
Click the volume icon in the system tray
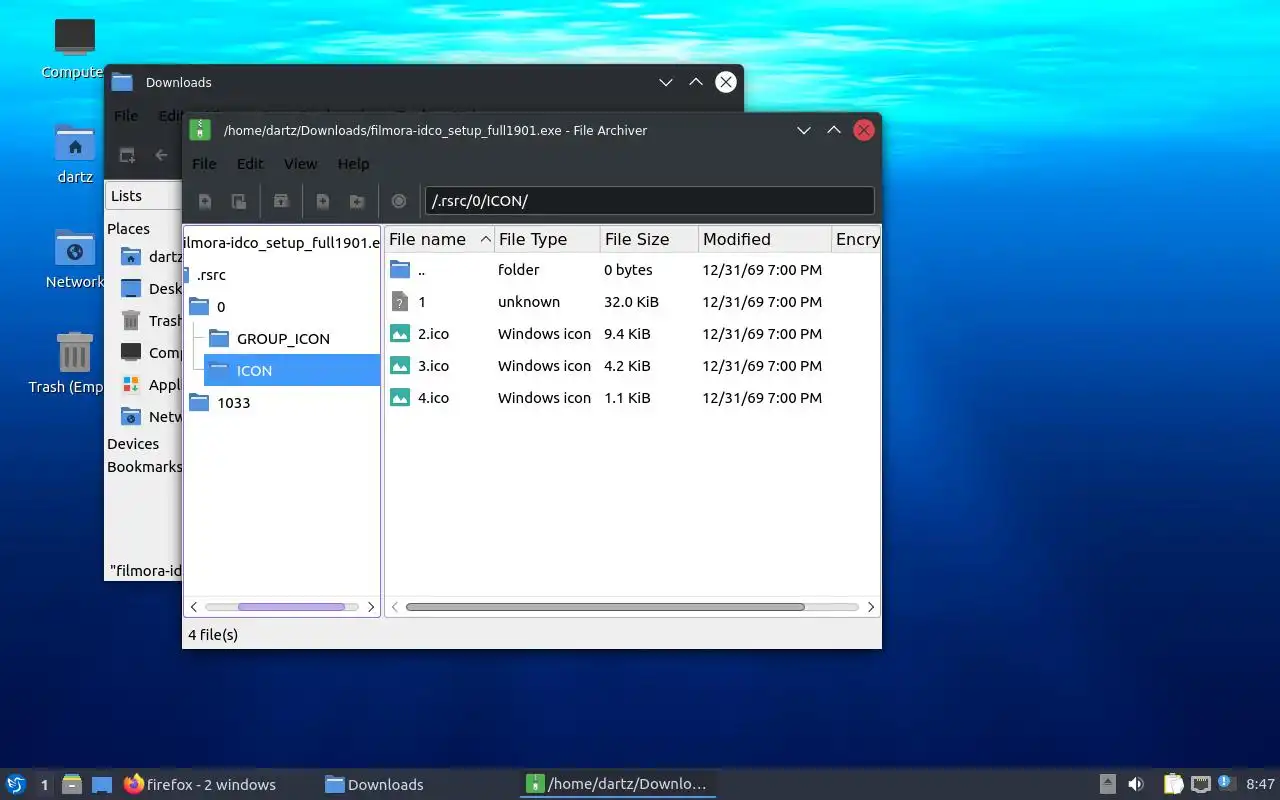pyautogui.click(x=1136, y=784)
